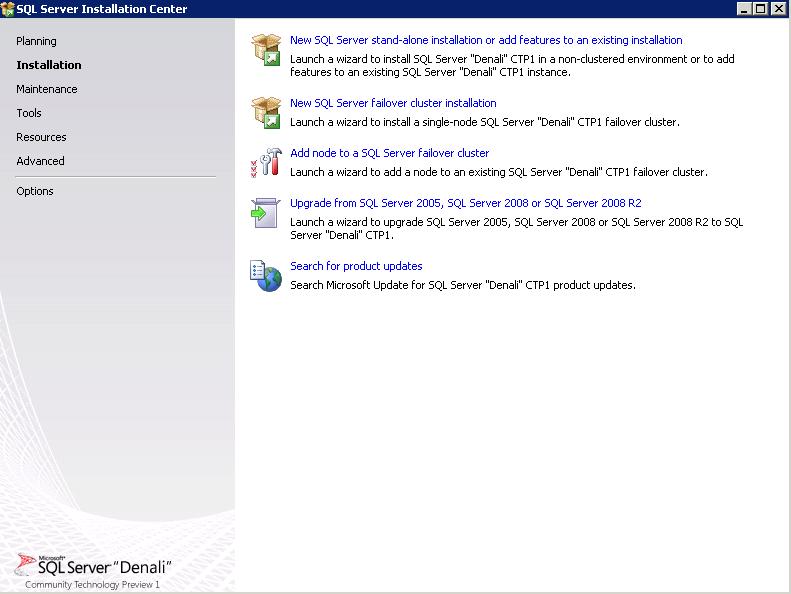791x594 pixels.
Task: Open Add node to a failover cluster
Action: [x=389, y=153]
